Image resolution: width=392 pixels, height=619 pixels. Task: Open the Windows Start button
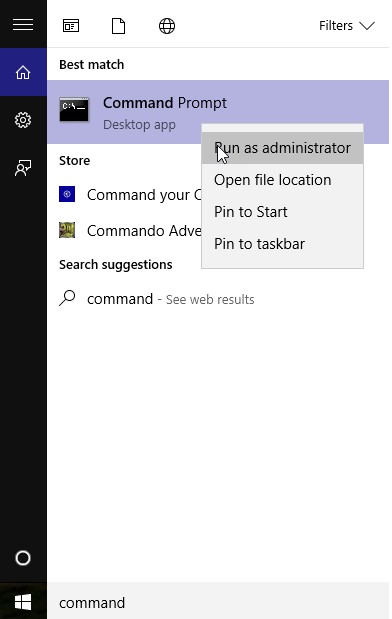[23, 603]
